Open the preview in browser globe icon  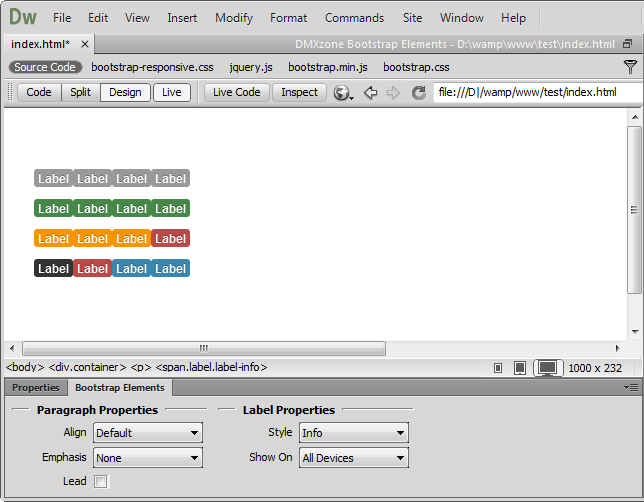coord(343,92)
